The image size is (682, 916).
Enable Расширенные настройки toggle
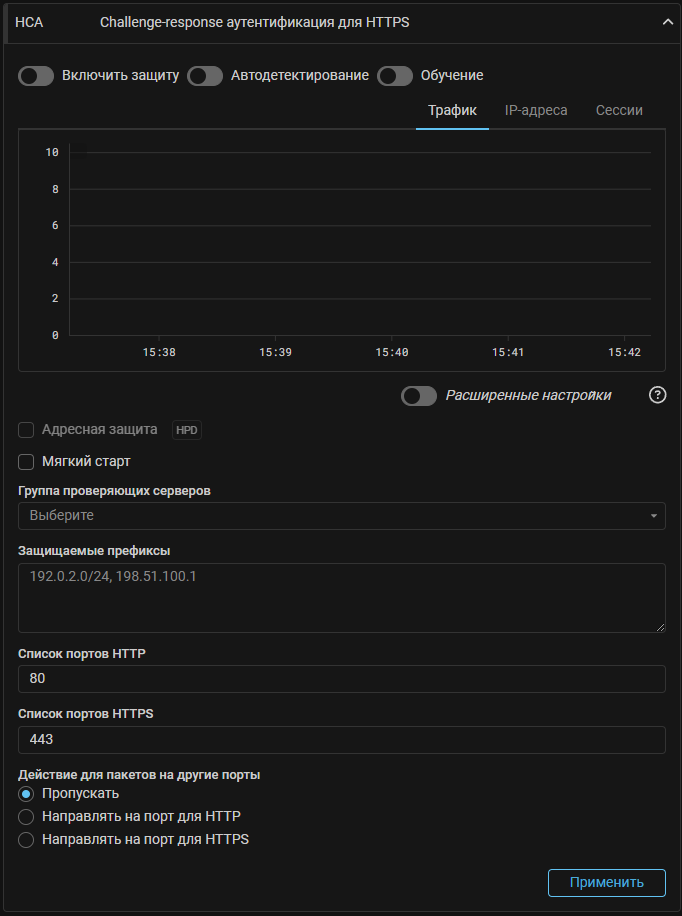419,396
